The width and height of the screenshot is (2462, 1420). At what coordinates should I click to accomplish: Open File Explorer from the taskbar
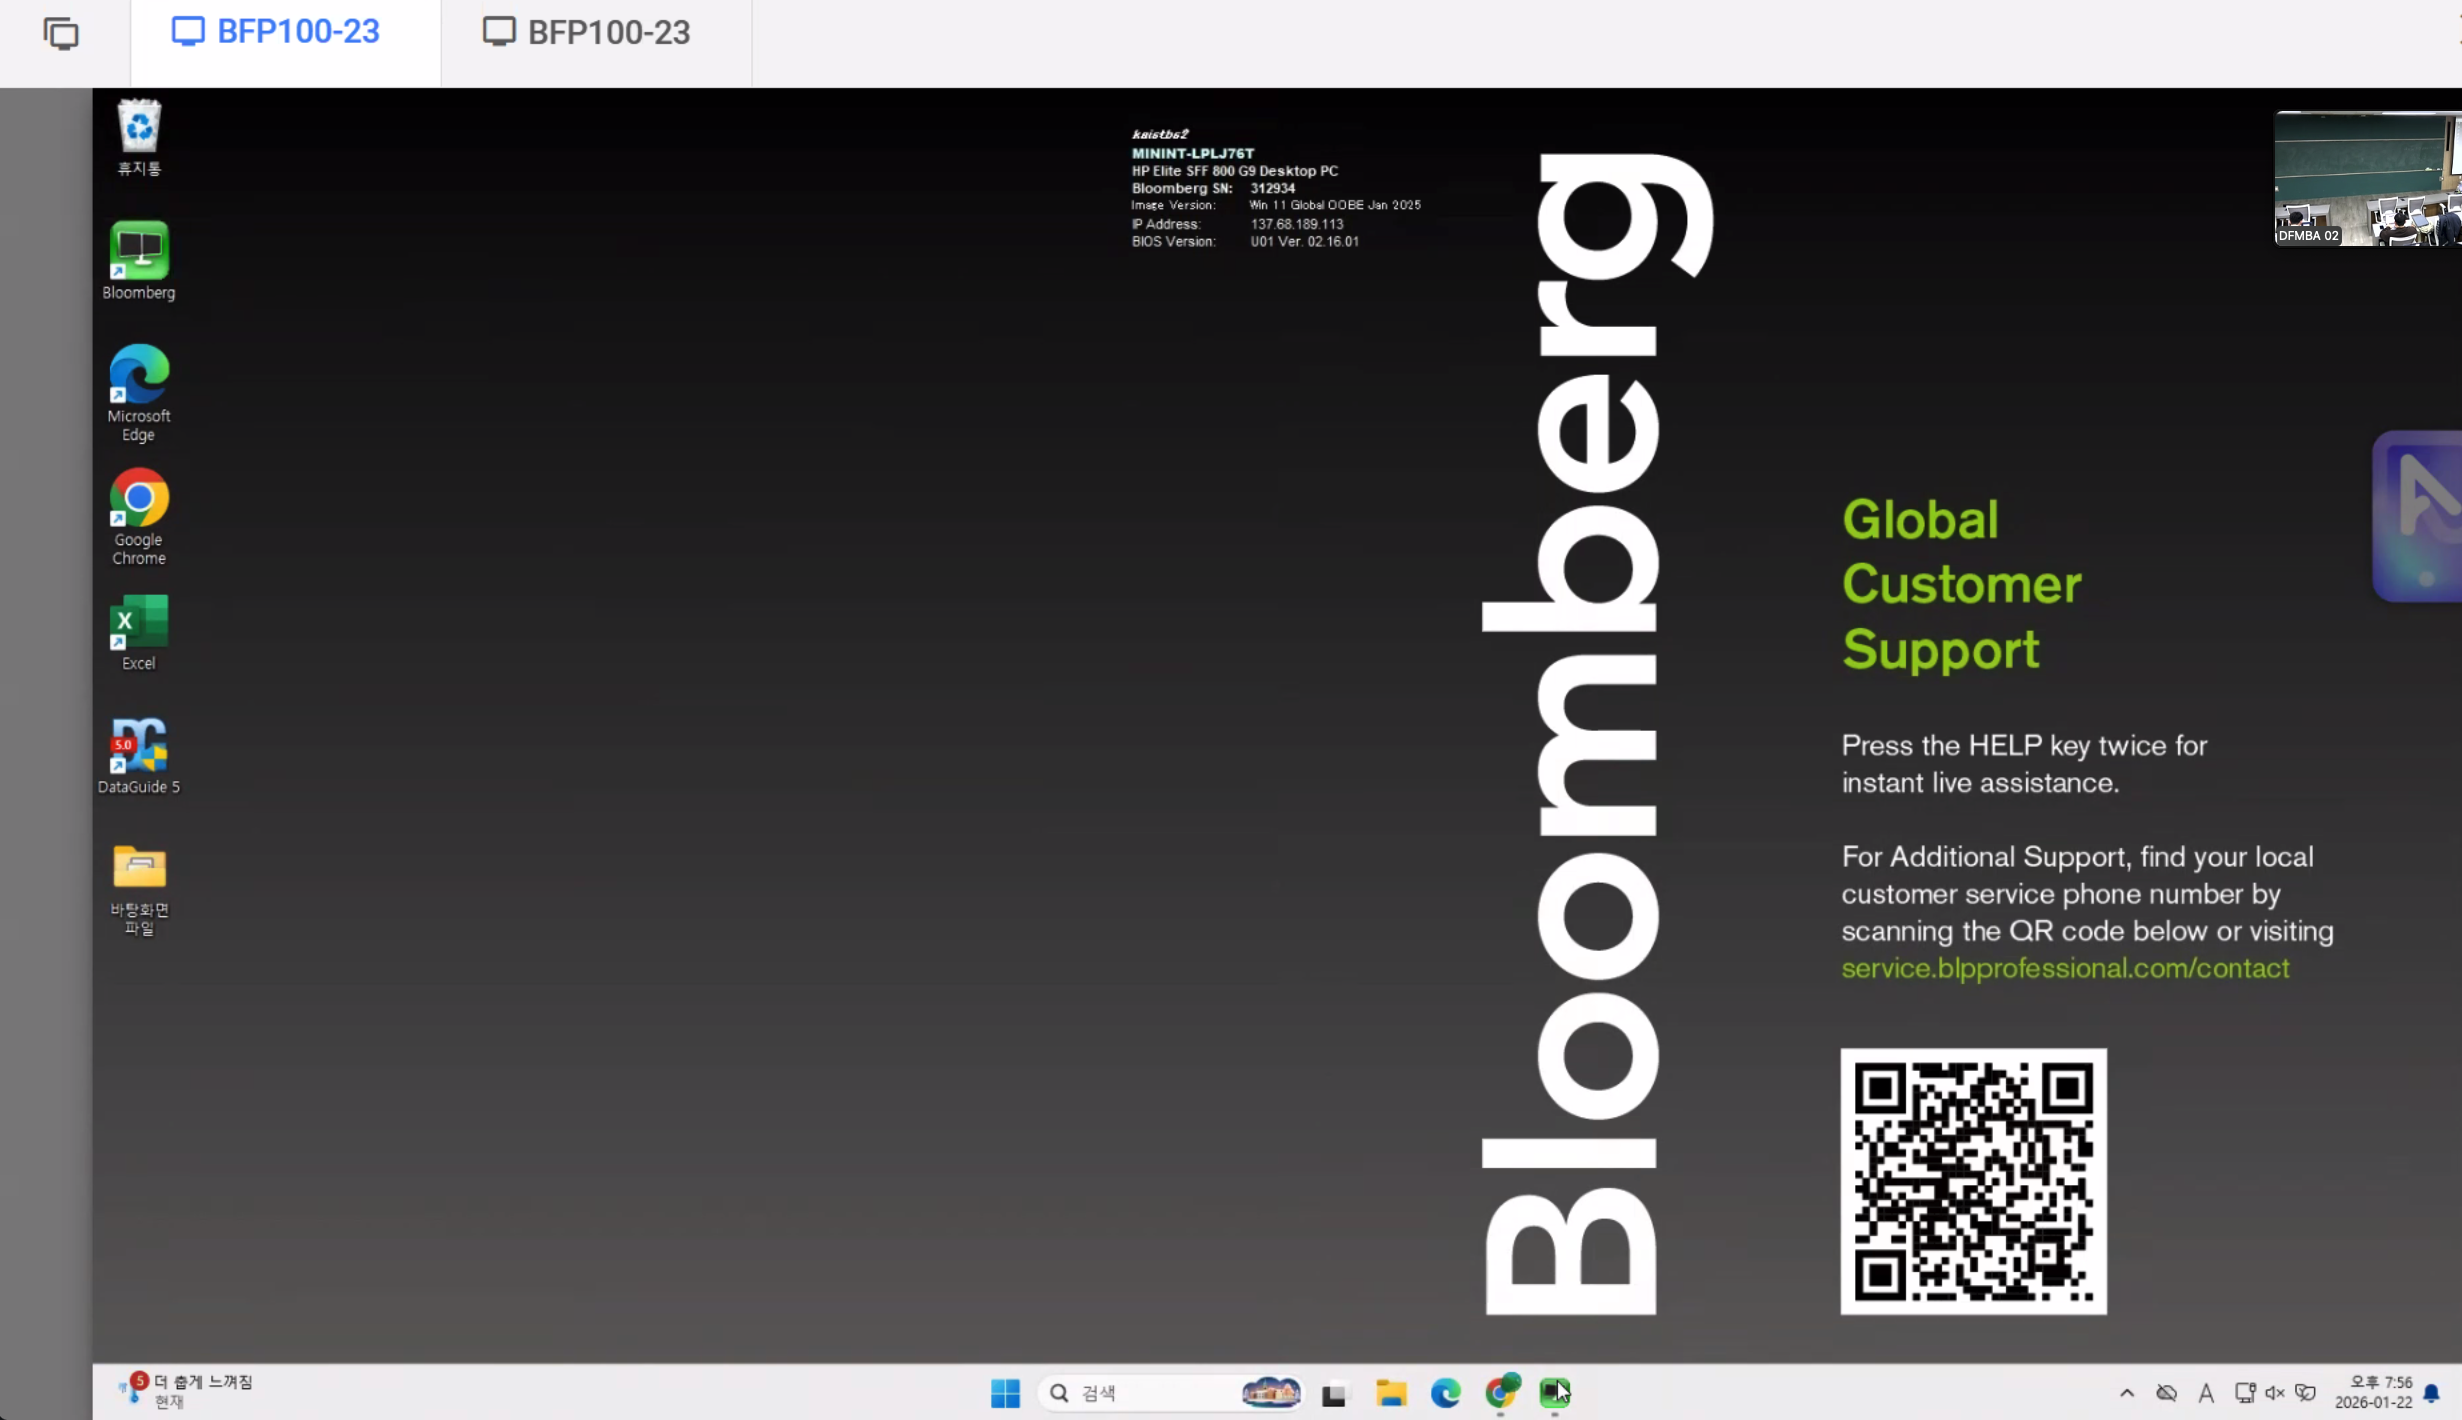[x=1390, y=1392]
